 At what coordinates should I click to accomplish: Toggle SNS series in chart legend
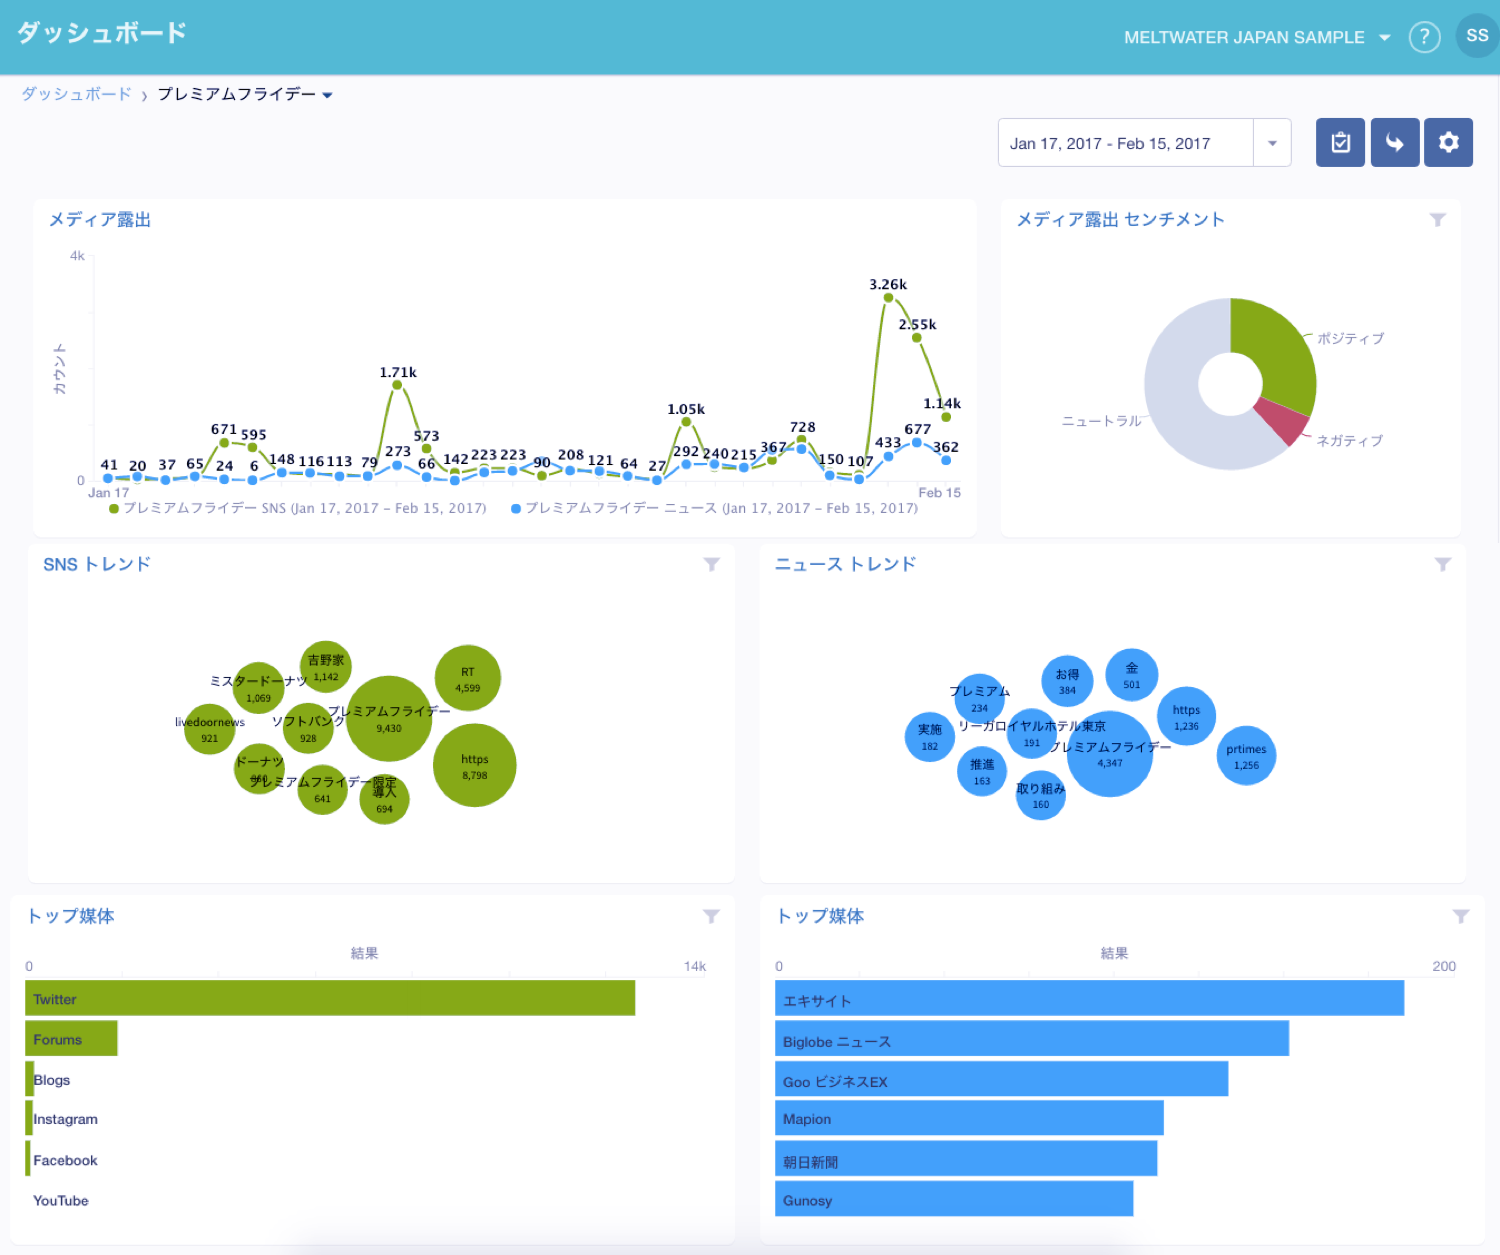(298, 508)
